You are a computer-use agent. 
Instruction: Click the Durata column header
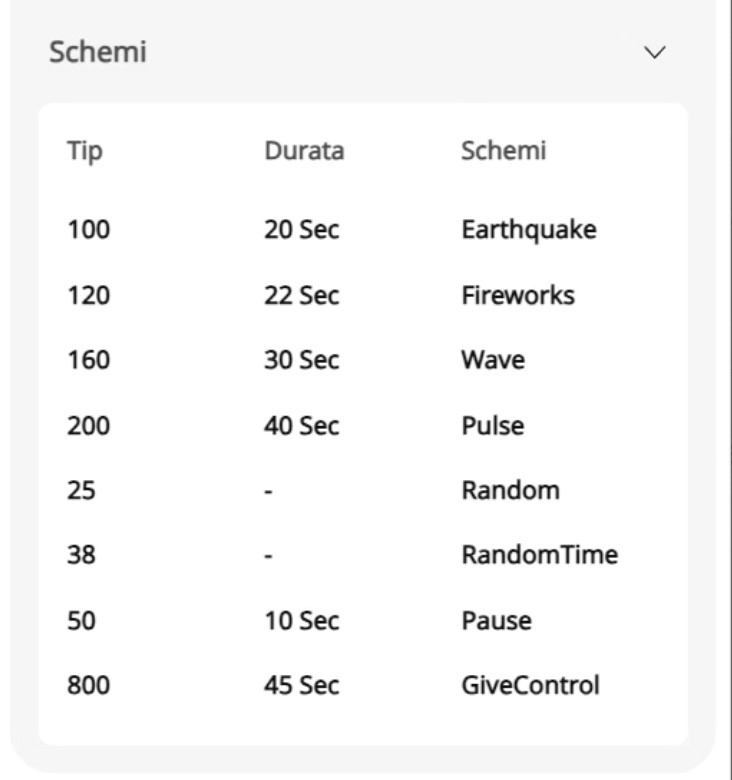304,152
